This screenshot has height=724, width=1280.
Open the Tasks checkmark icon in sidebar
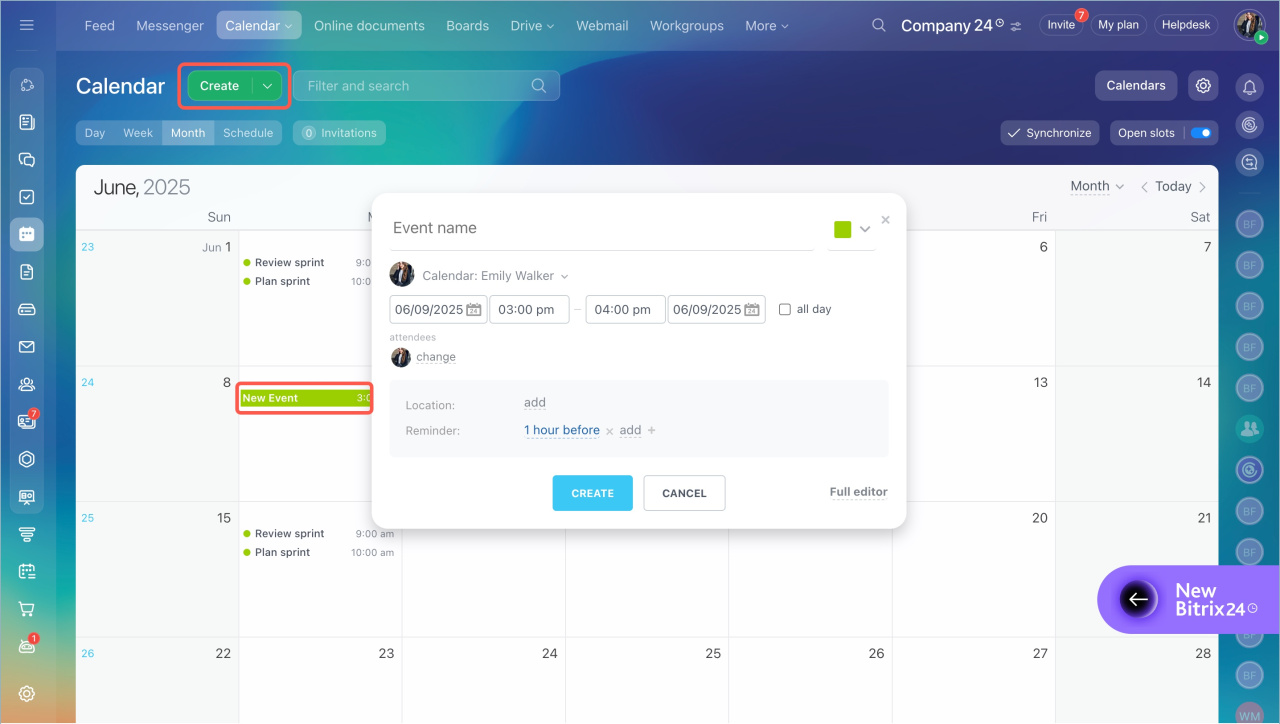coord(27,197)
